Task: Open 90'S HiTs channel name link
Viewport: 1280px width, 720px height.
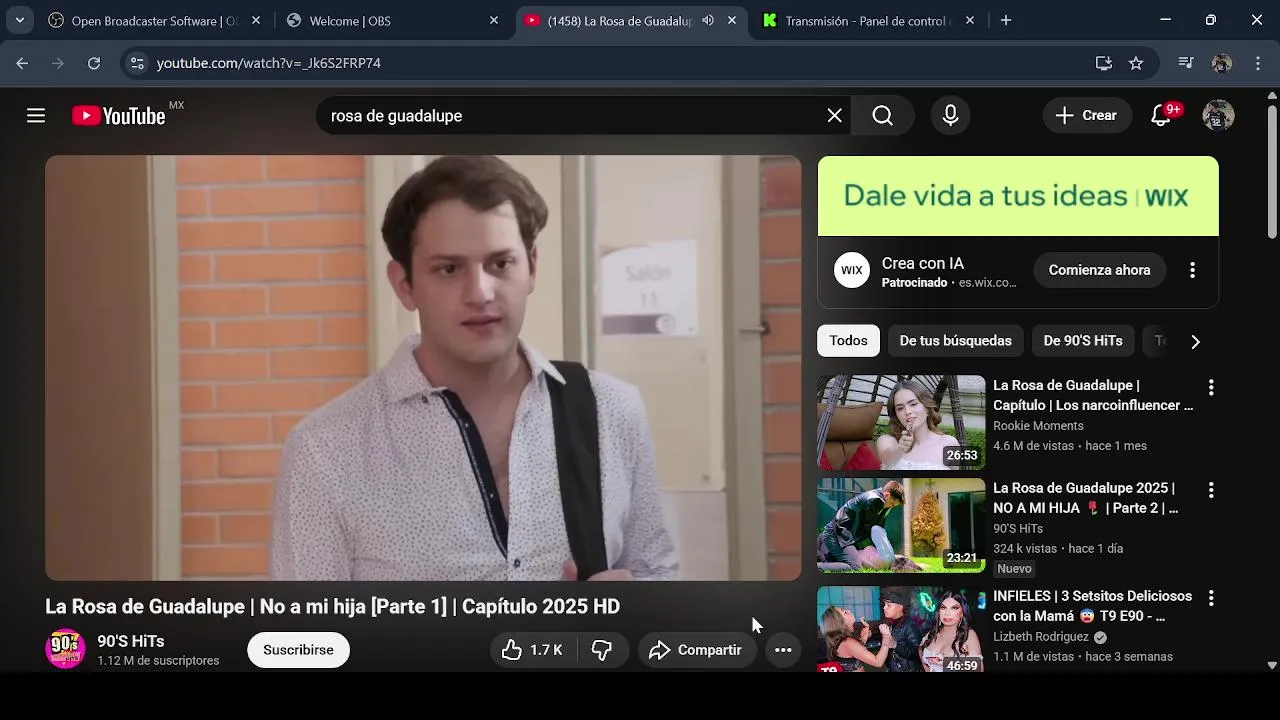Action: 131,641
